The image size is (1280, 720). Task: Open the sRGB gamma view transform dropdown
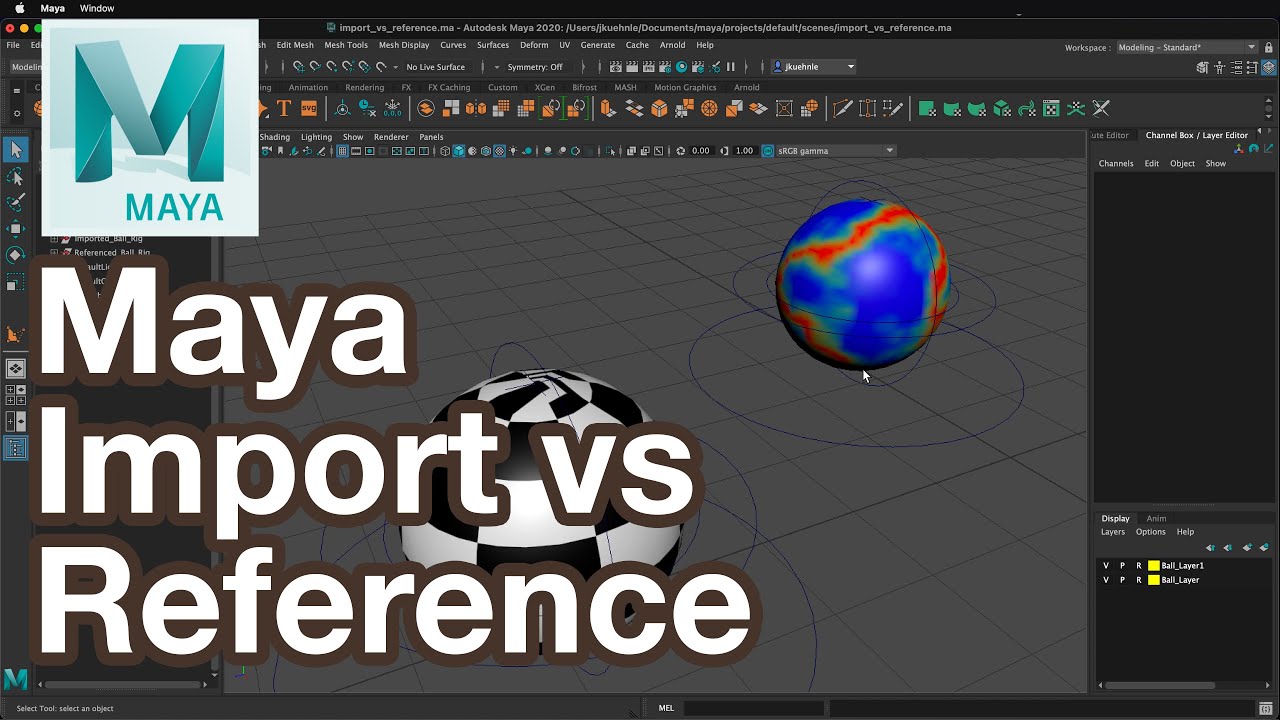click(x=836, y=151)
